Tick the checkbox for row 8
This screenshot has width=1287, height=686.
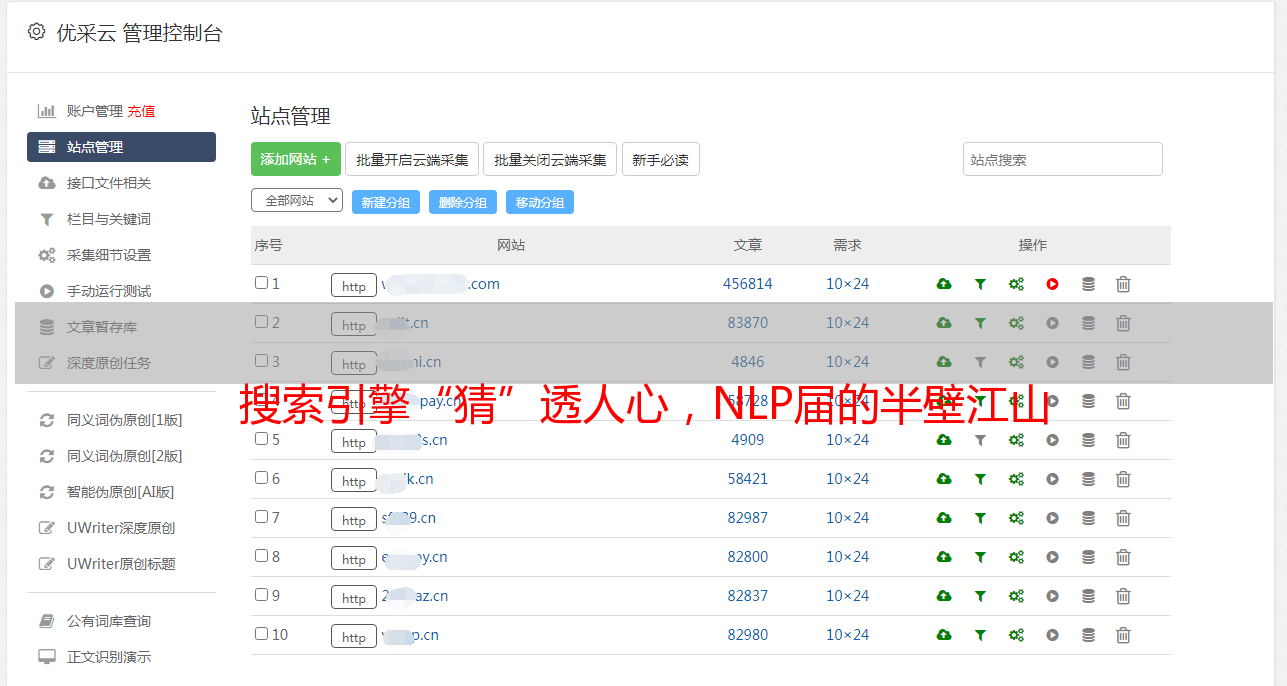[261, 556]
